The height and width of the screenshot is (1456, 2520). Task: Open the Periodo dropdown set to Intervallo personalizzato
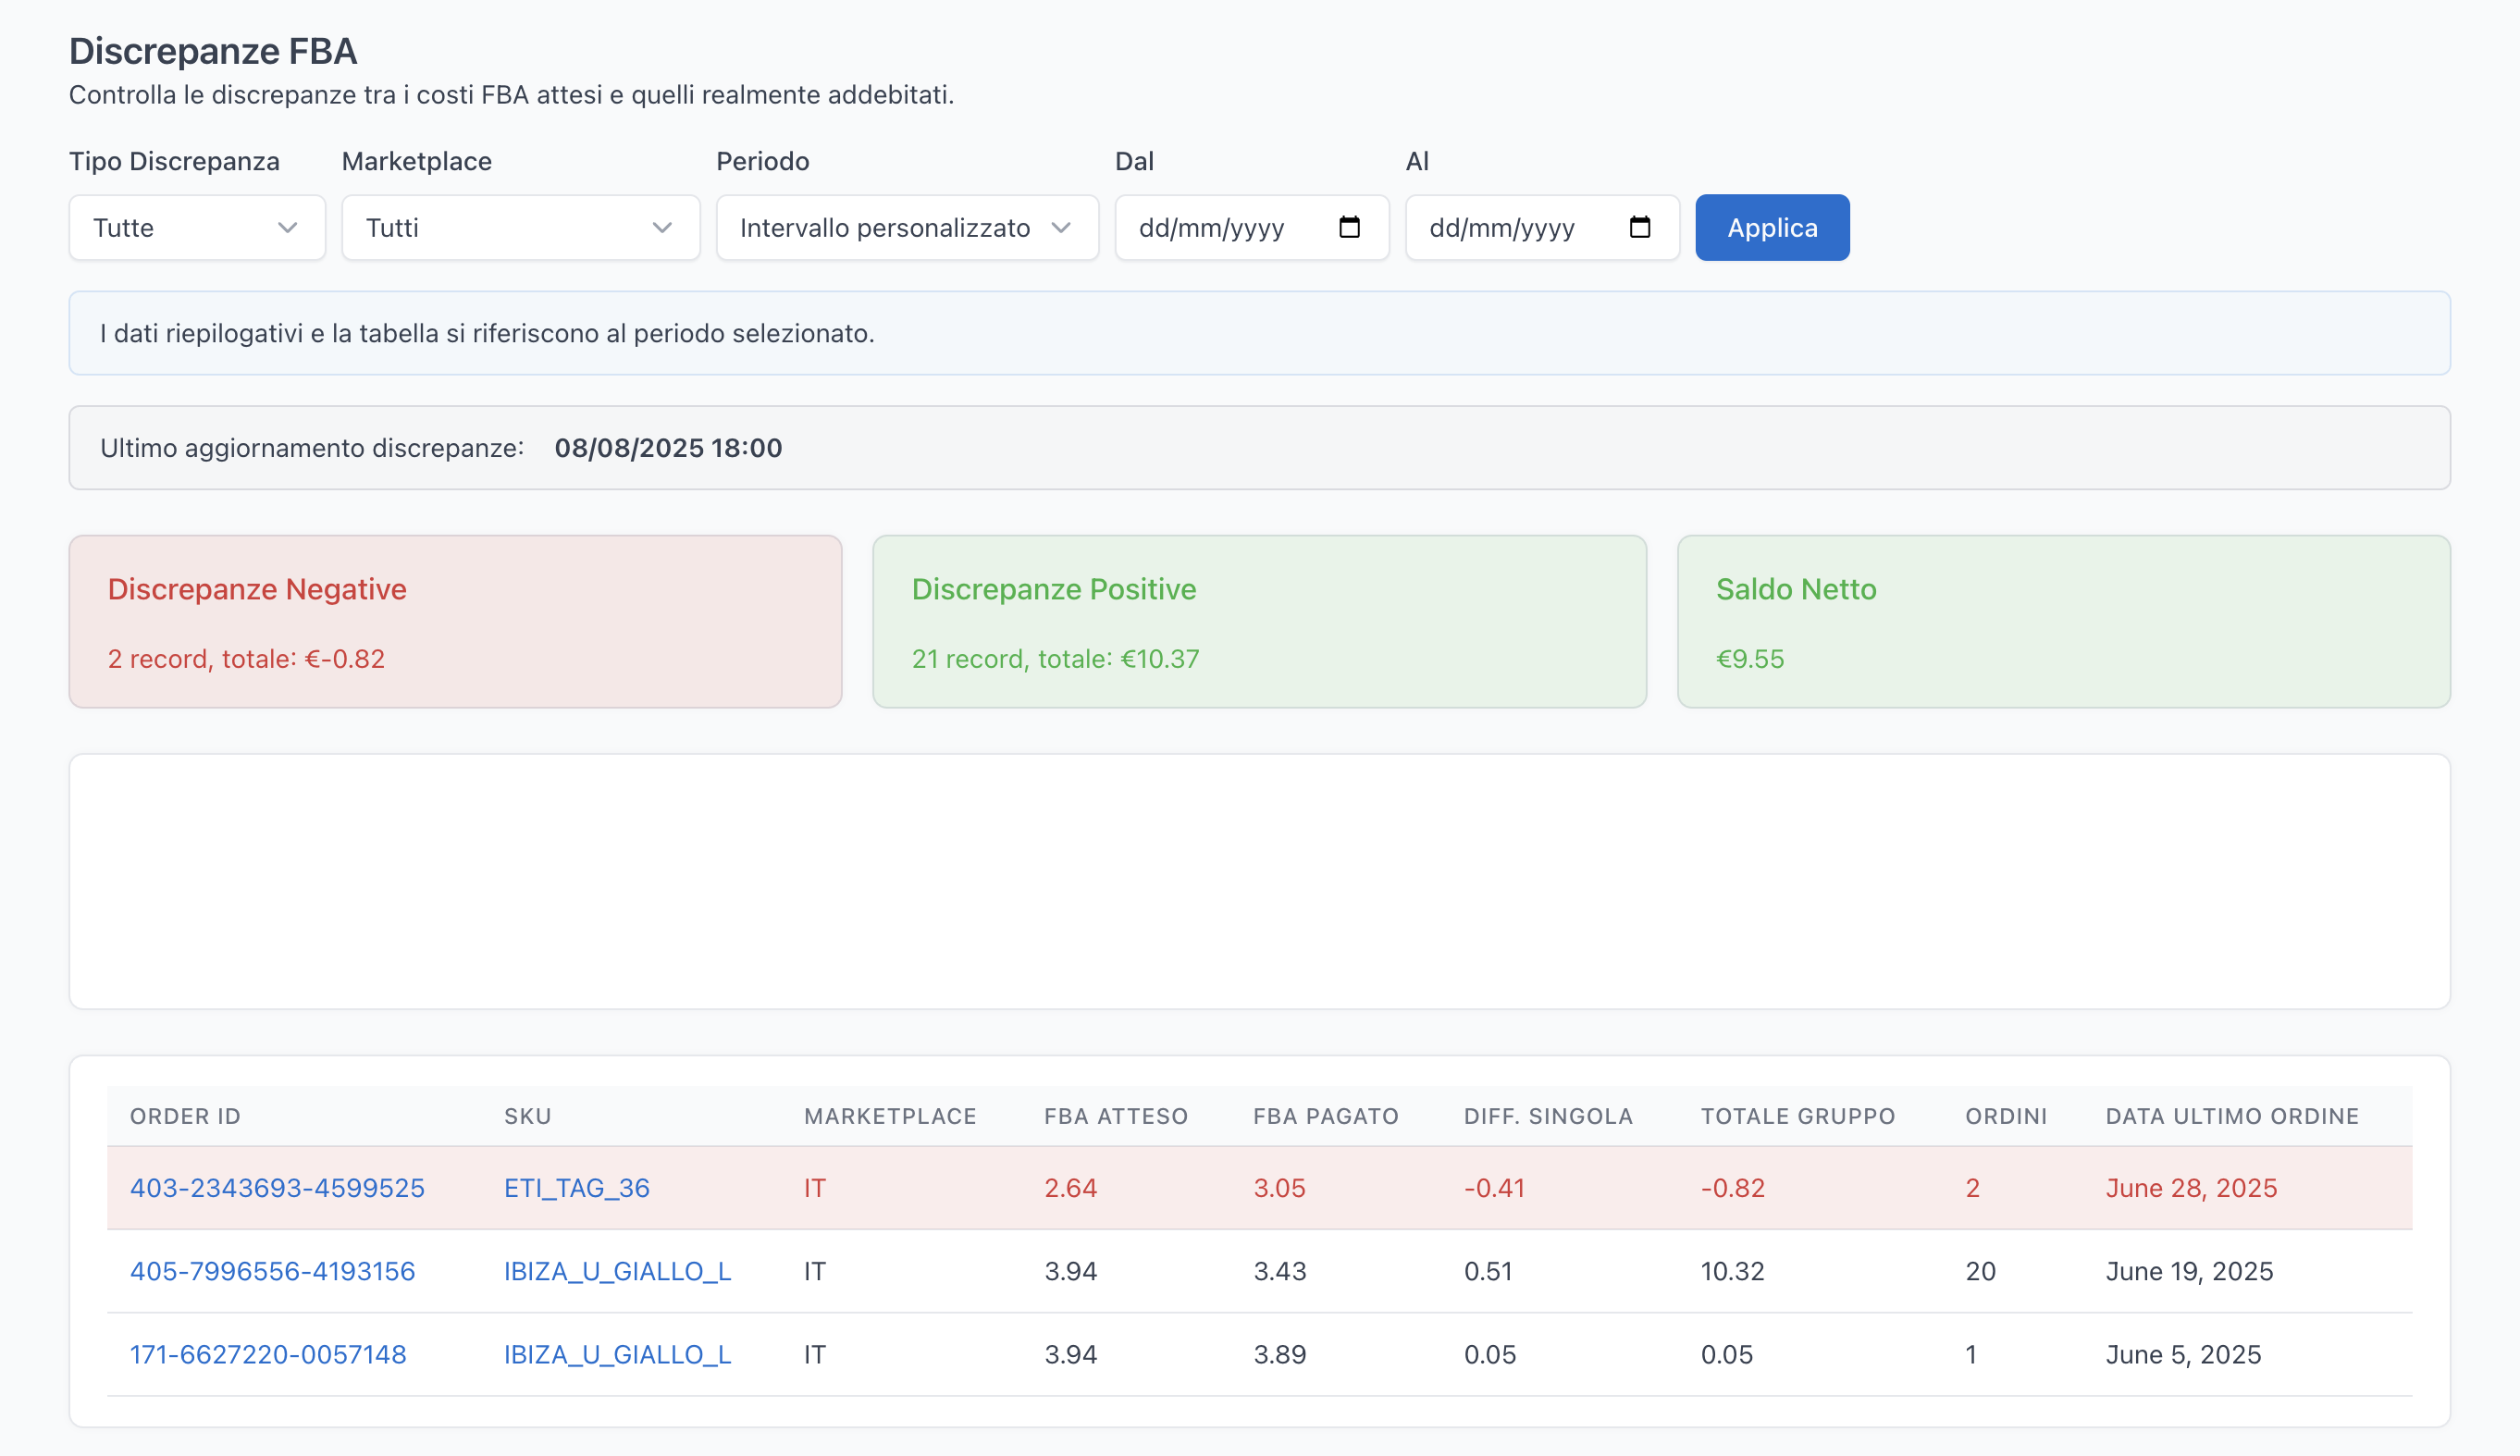pos(884,227)
